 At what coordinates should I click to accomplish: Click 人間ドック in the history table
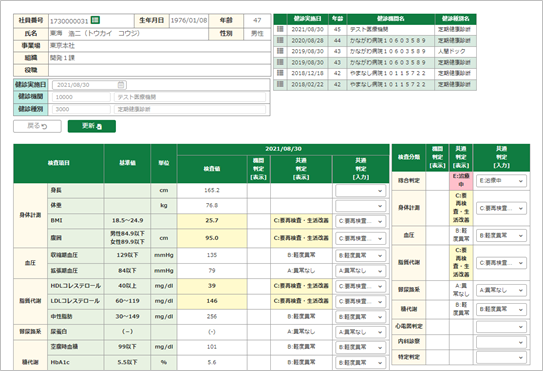tap(452, 52)
